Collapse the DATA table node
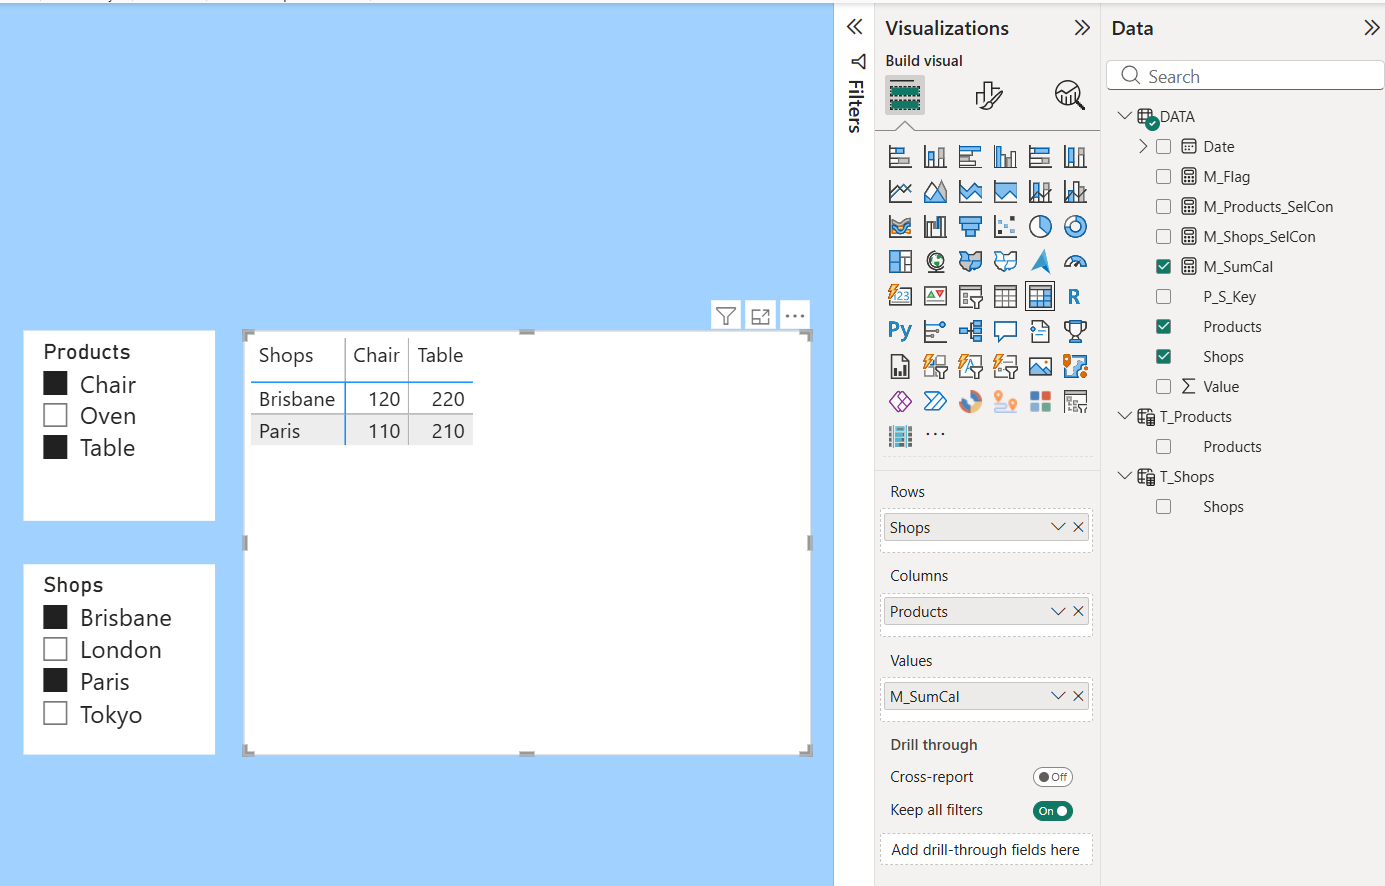Image resolution: width=1385 pixels, height=886 pixels. pos(1125,116)
